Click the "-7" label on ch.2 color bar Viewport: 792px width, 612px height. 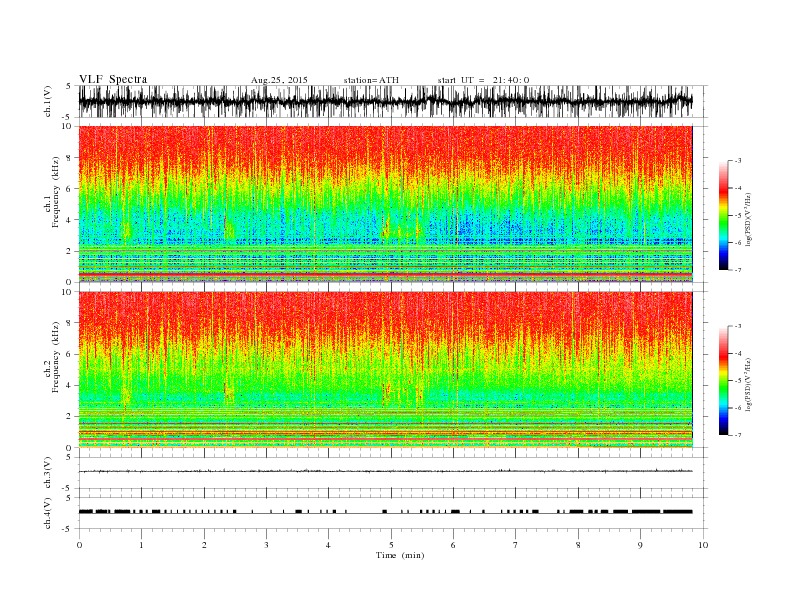[x=738, y=435]
